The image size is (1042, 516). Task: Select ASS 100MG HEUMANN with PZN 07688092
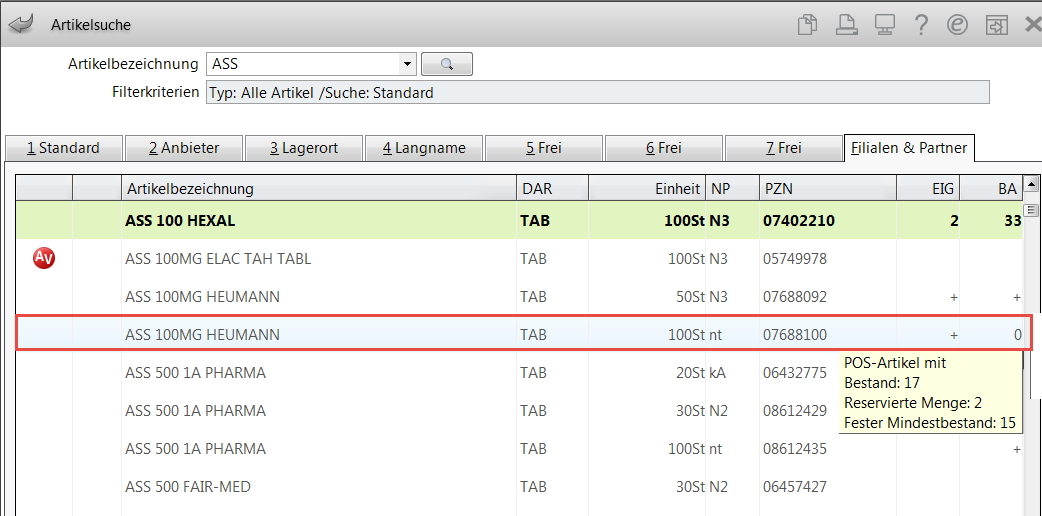pos(519,297)
